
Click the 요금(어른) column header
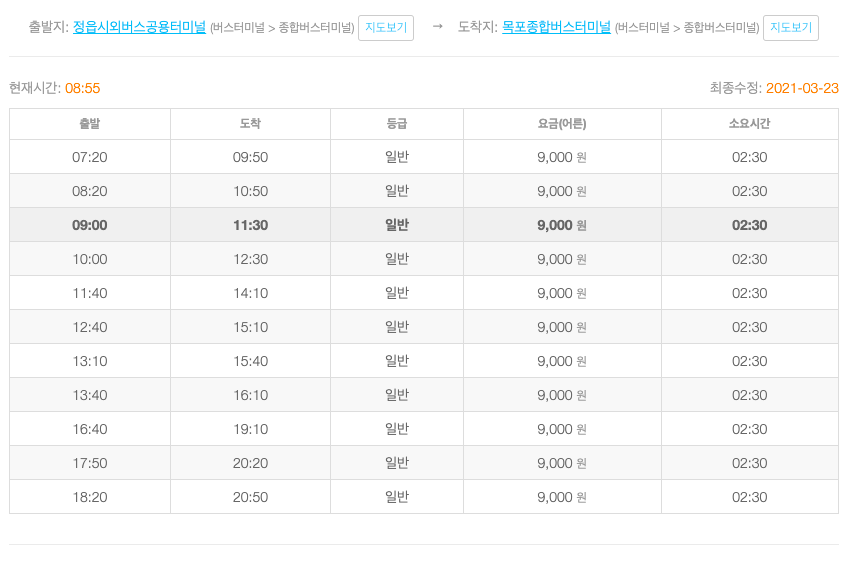pos(562,124)
